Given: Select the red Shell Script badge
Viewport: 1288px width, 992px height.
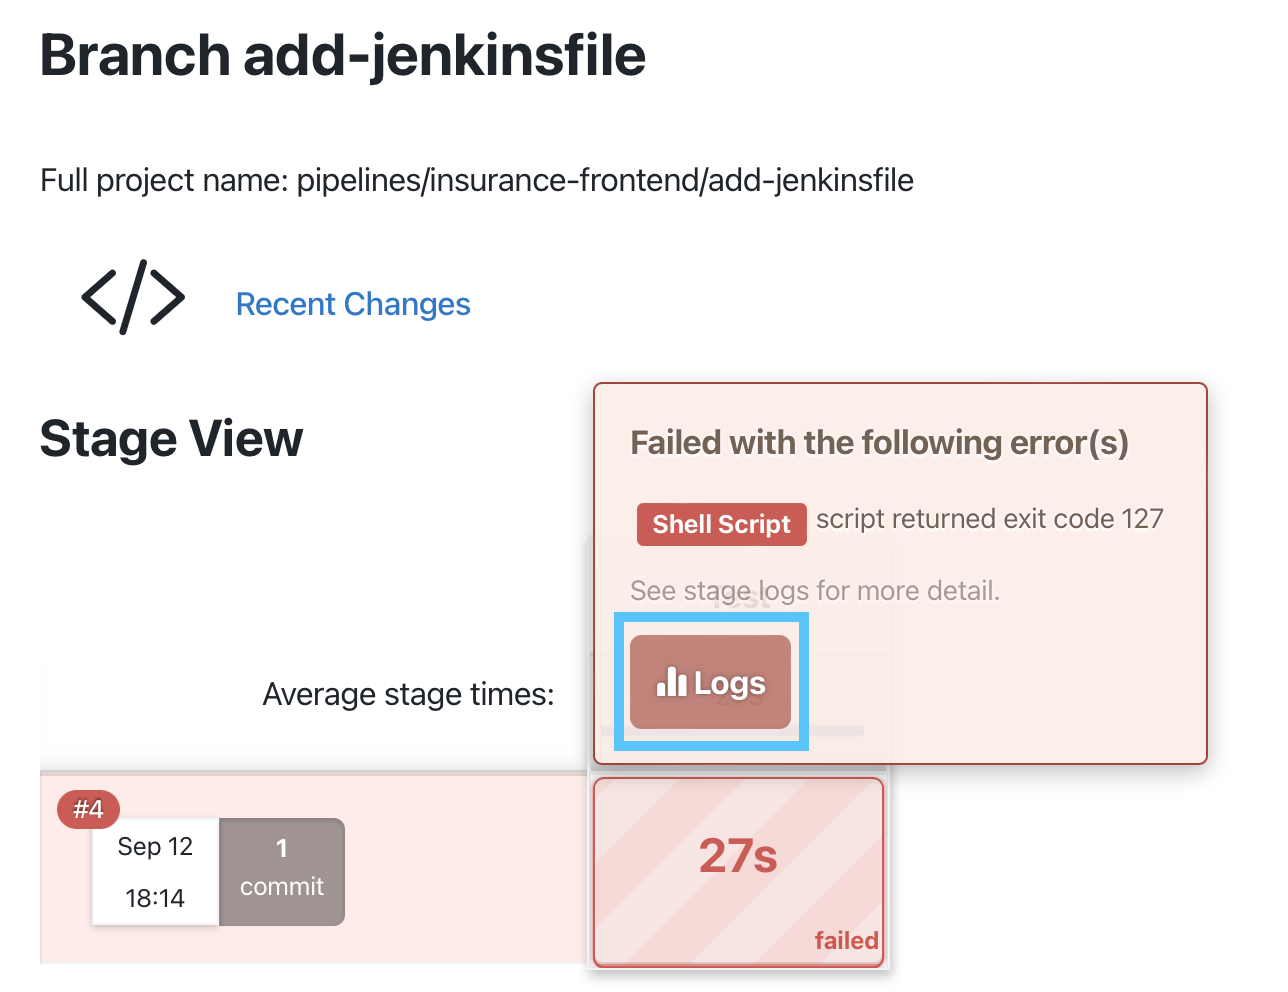Looking at the screenshot, I should point(721,524).
